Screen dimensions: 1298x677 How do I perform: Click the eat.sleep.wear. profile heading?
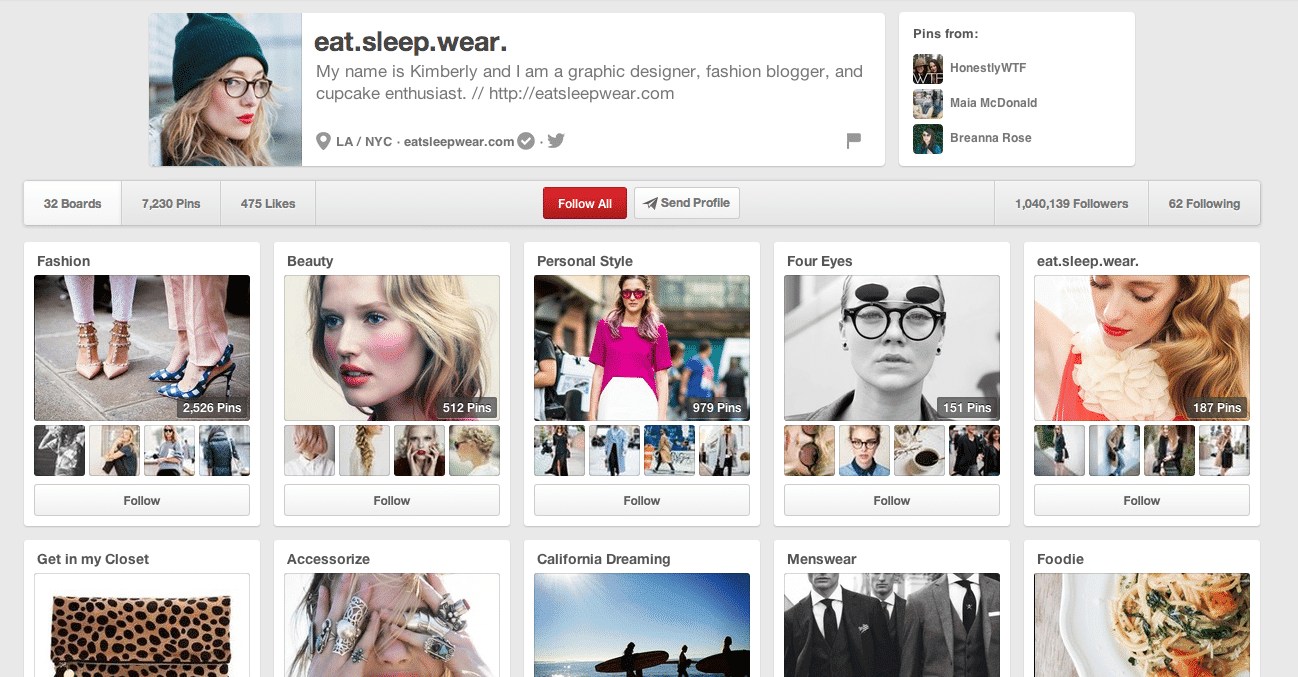(411, 42)
